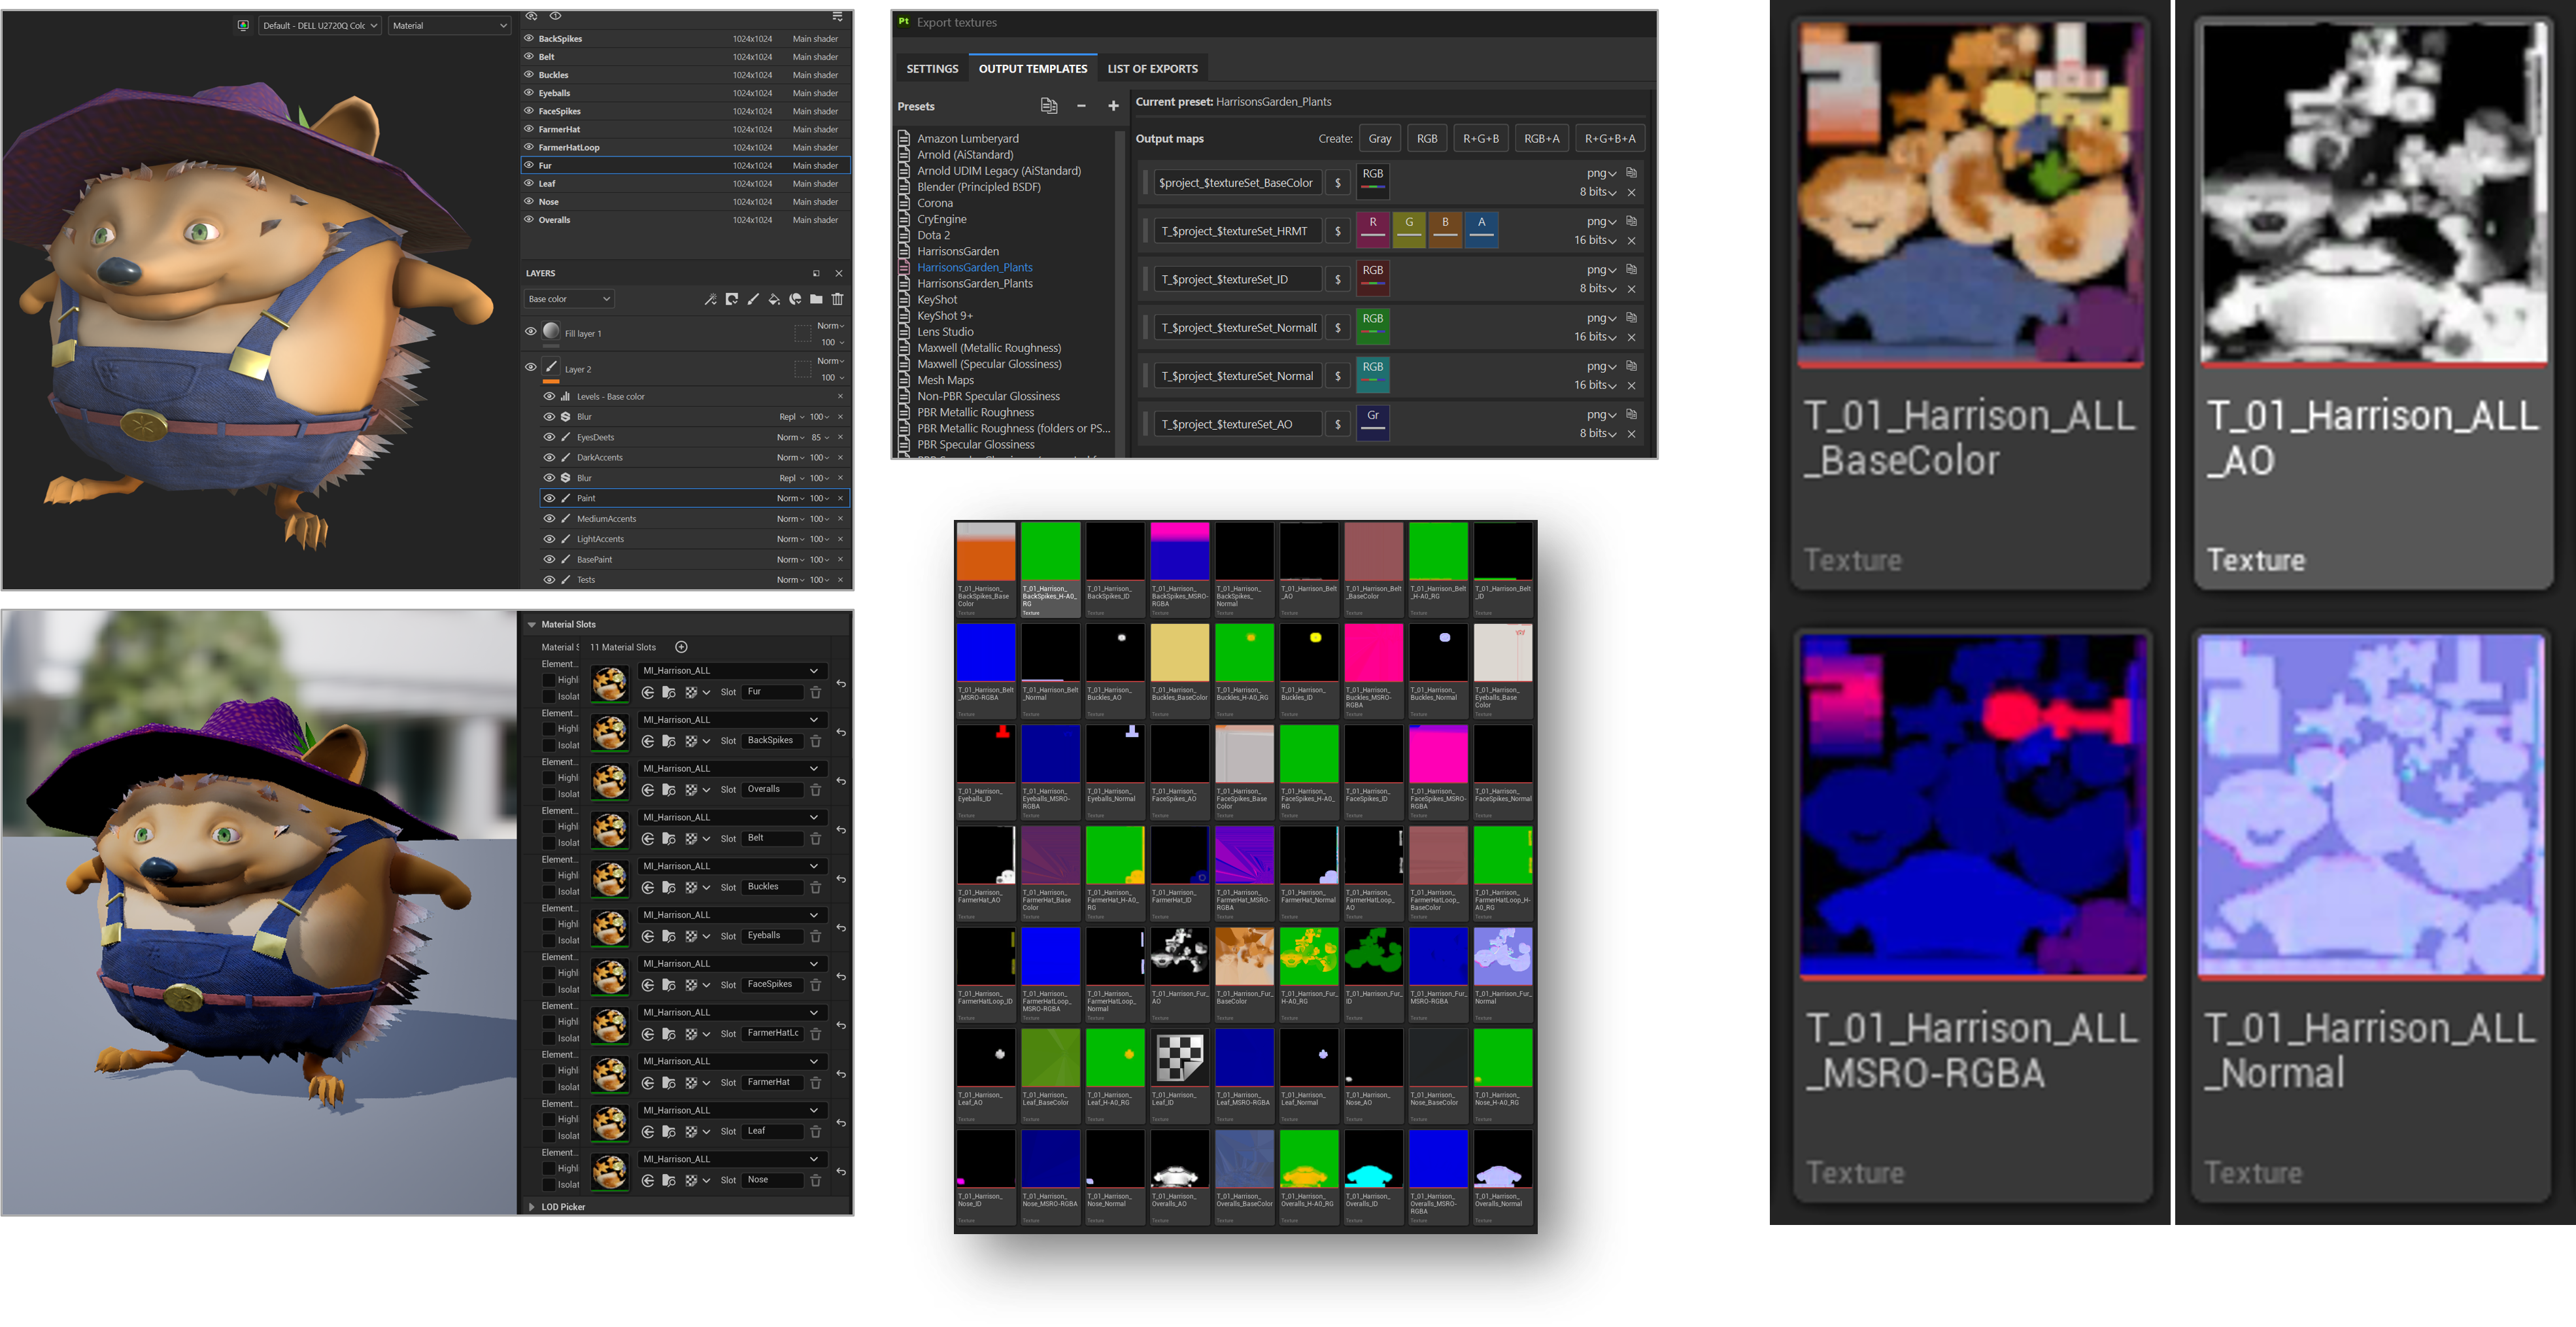Click the A channel swatch of HRMT map
The image size is (2576, 1327).
tap(1481, 230)
